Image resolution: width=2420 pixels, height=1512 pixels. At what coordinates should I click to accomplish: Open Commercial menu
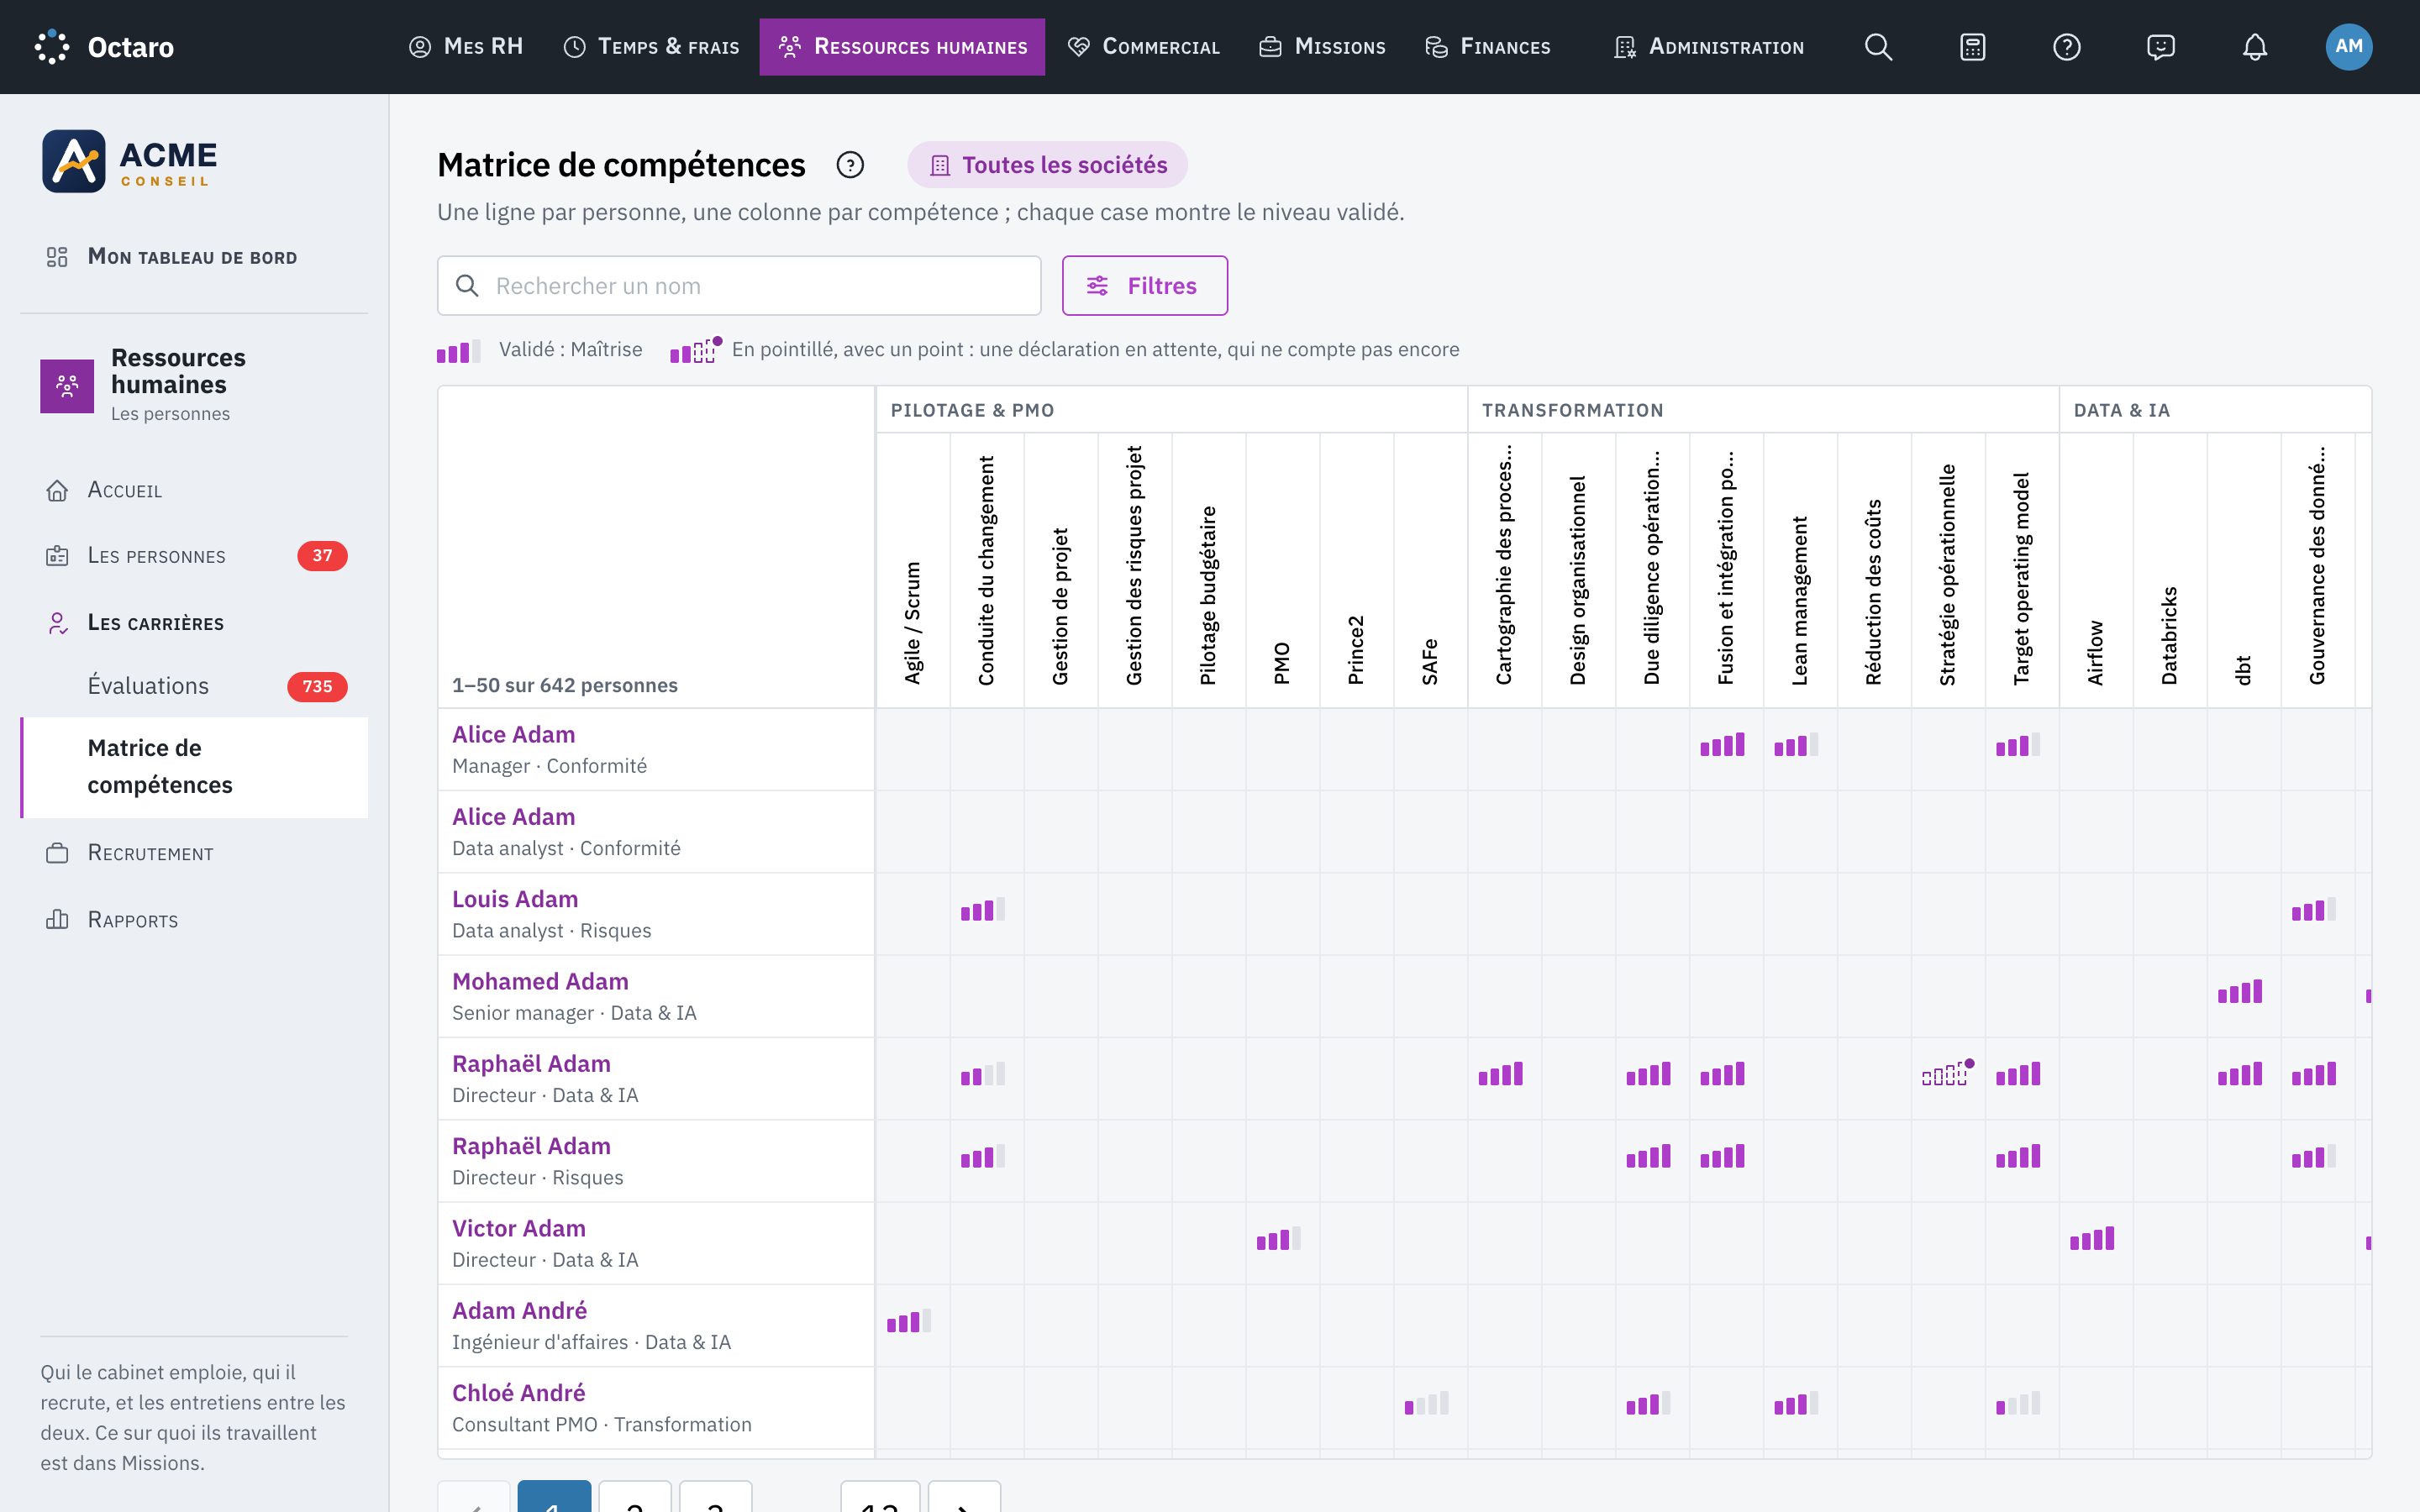[1143, 47]
